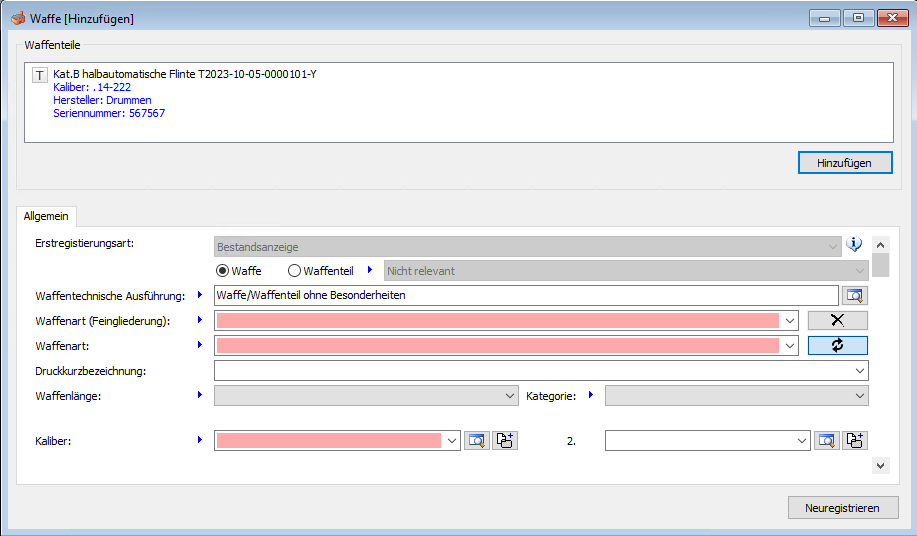Expand the Waffenart (Feingliederung) dropdown
This screenshot has width=917, height=536.
tap(790, 320)
